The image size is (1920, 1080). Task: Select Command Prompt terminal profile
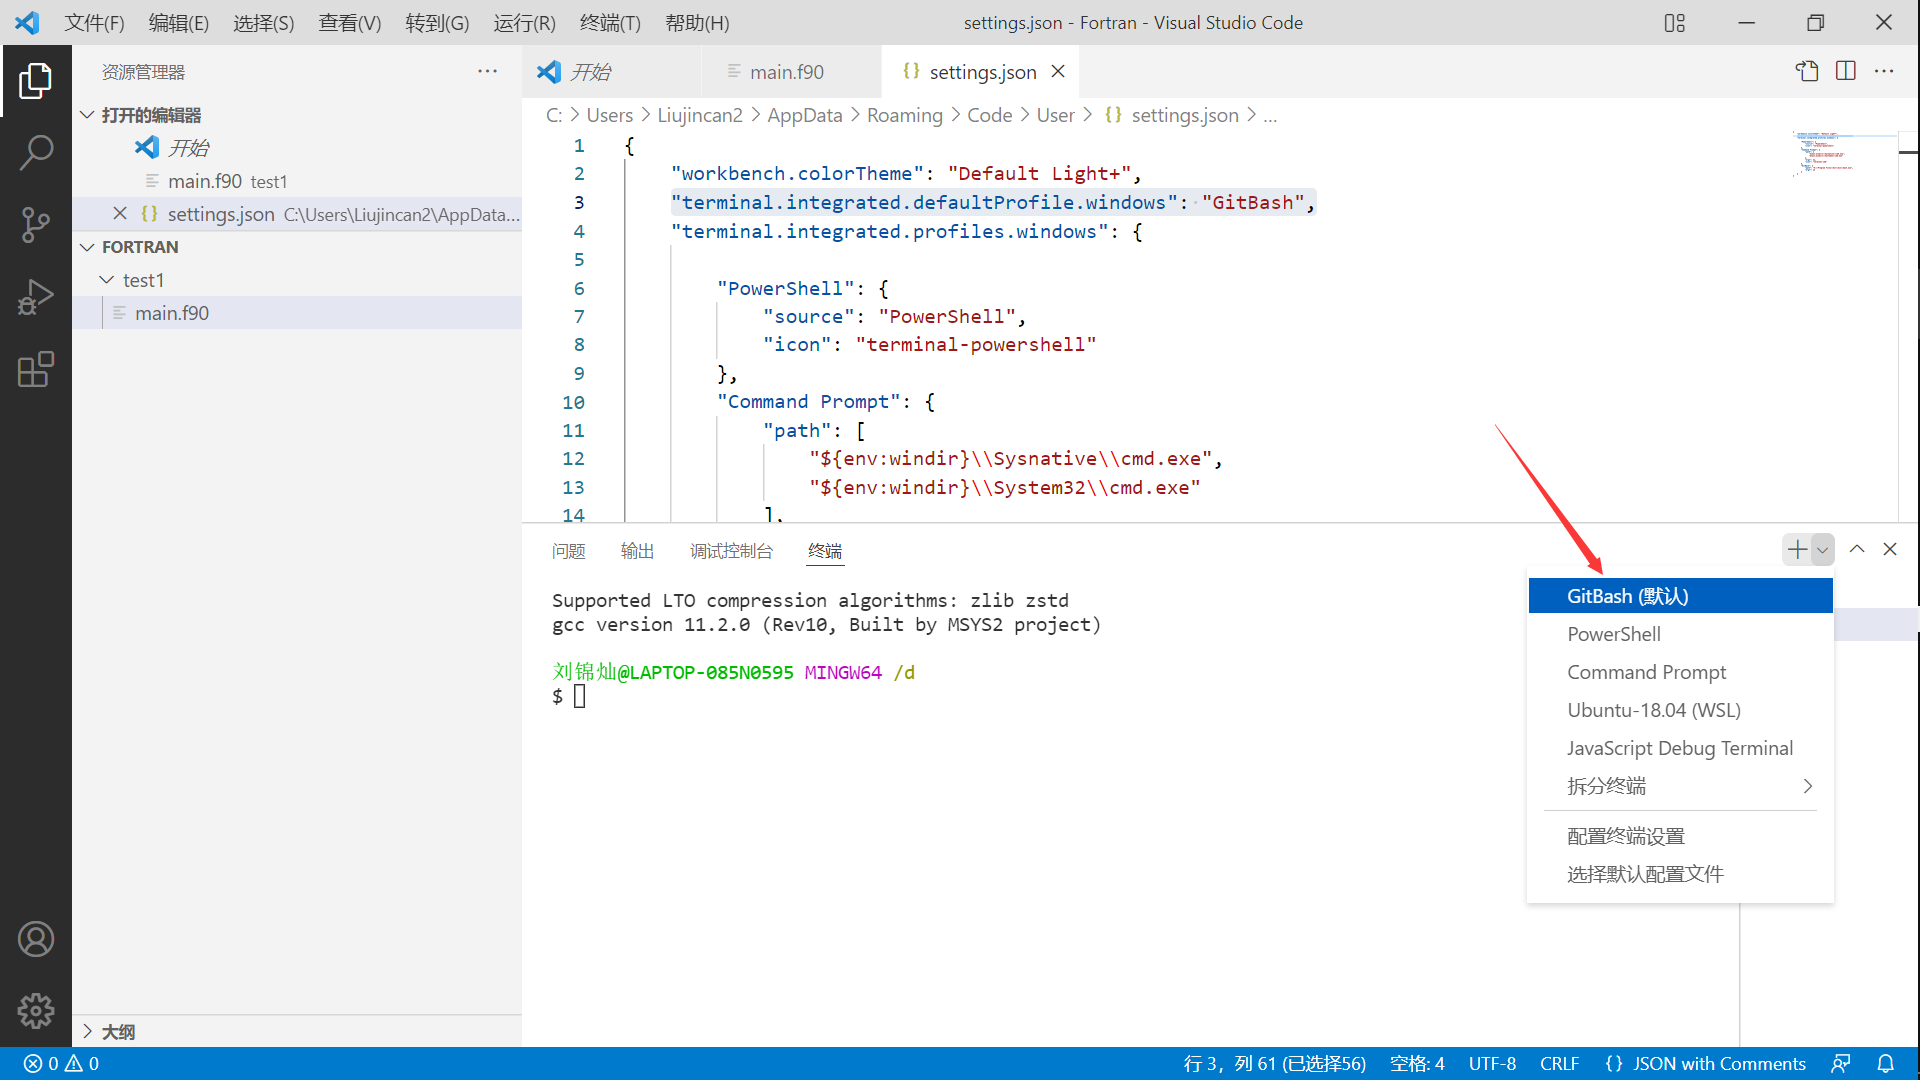[1680, 672]
